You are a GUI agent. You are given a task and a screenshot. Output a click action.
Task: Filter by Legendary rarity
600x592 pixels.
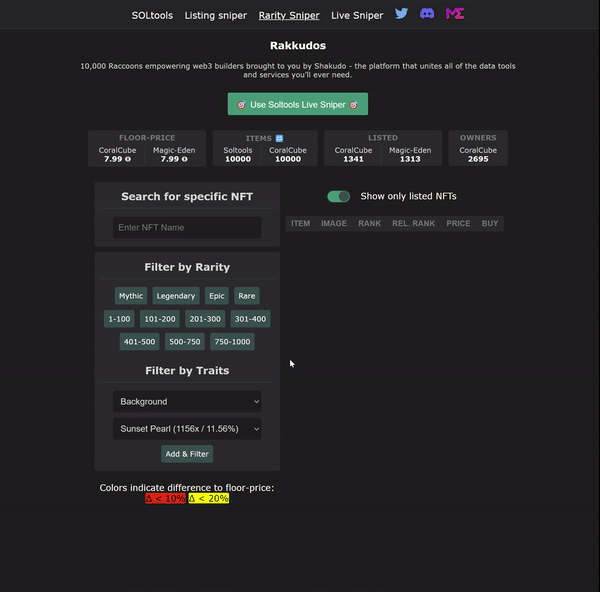176,296
